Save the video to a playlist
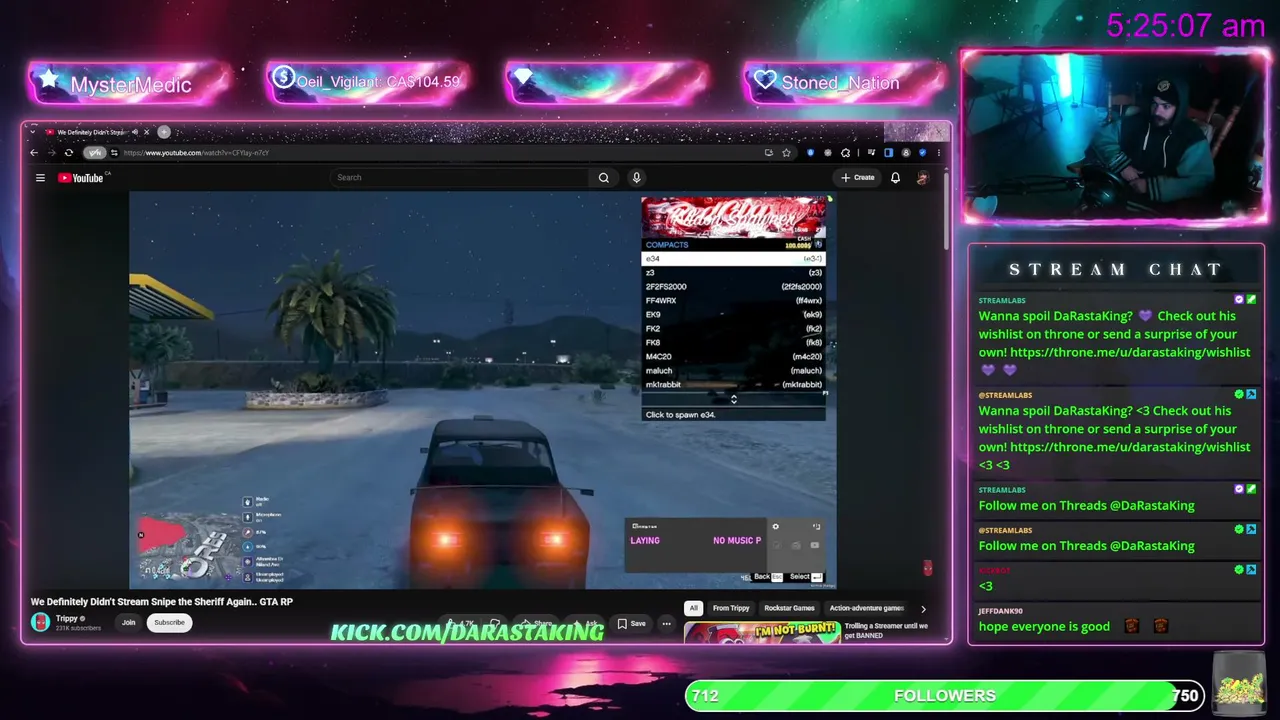 [631, 624]
